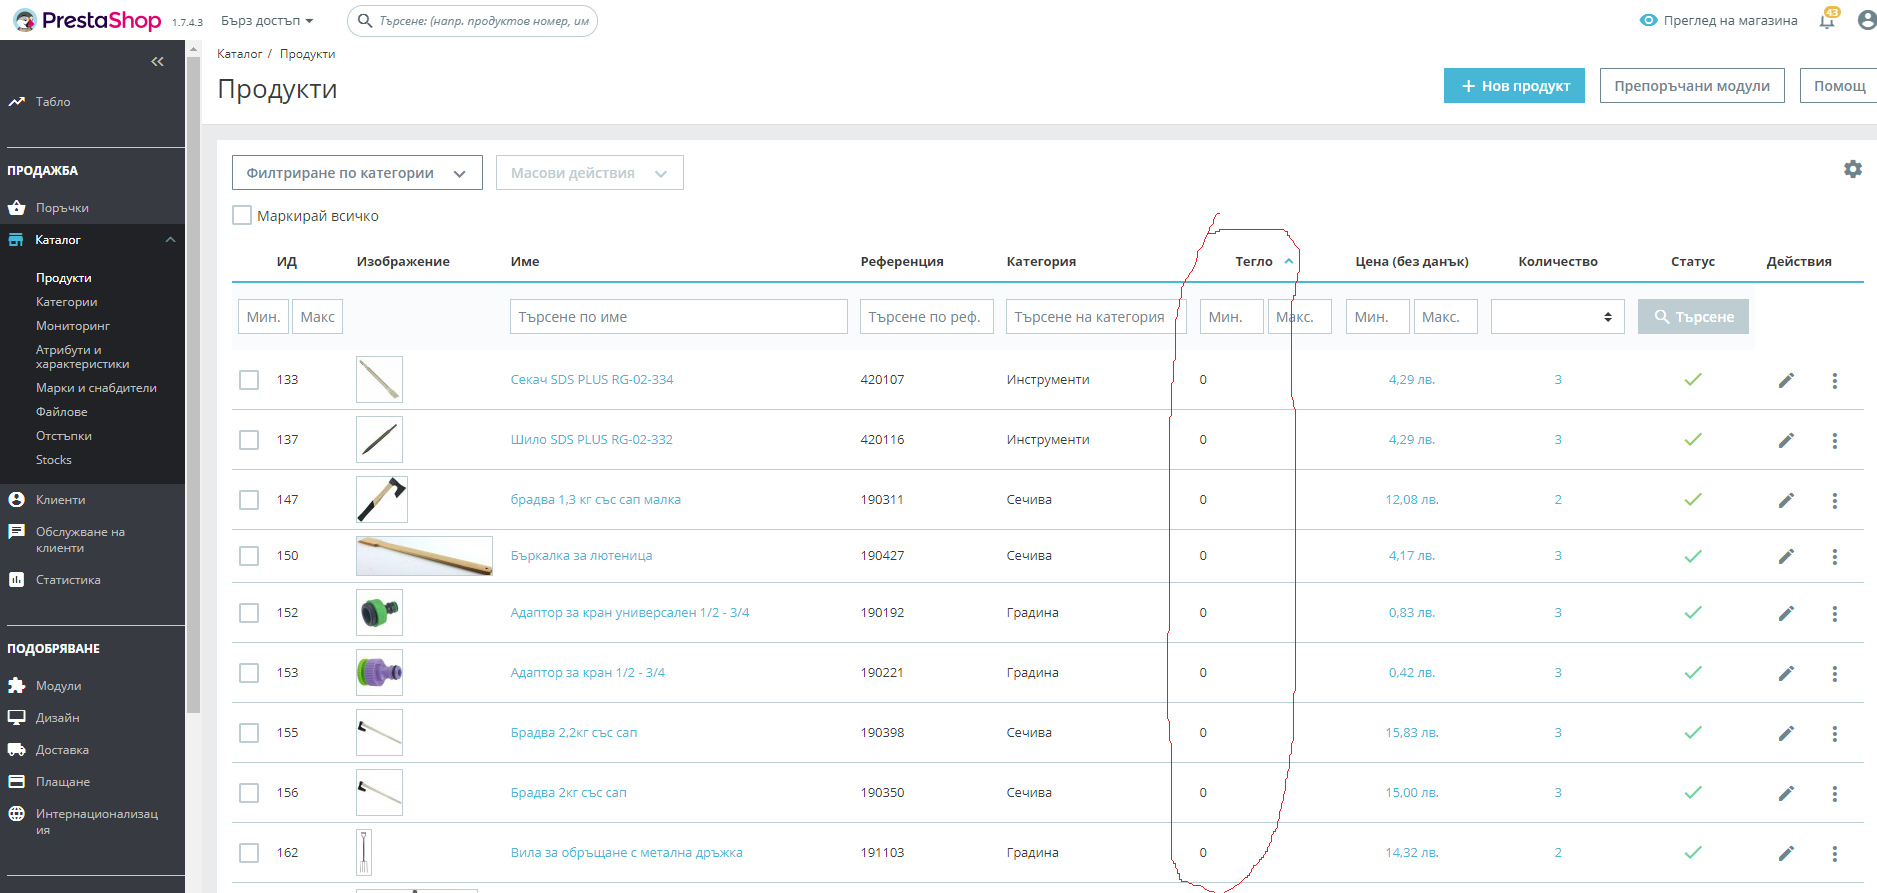Image resolution: width=1877 pixels, height=893 pixels.
Task: Open more actions menu for product 133
Action: pos(1834,380)
